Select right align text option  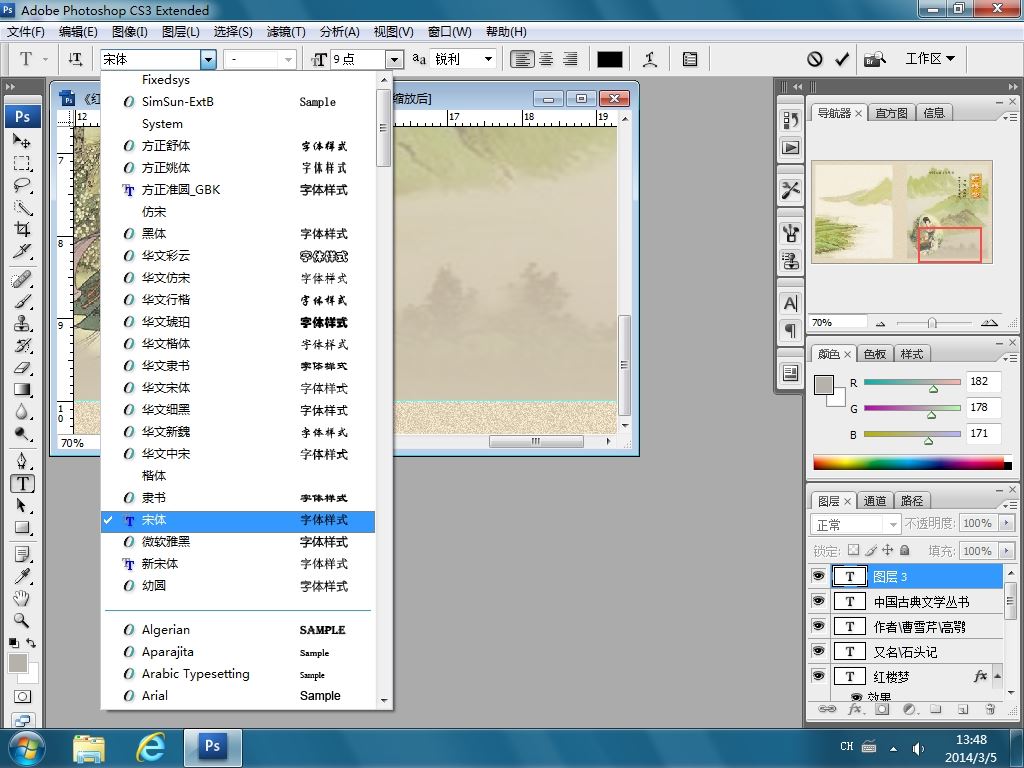pyautogui.click(x=570, y=59)
